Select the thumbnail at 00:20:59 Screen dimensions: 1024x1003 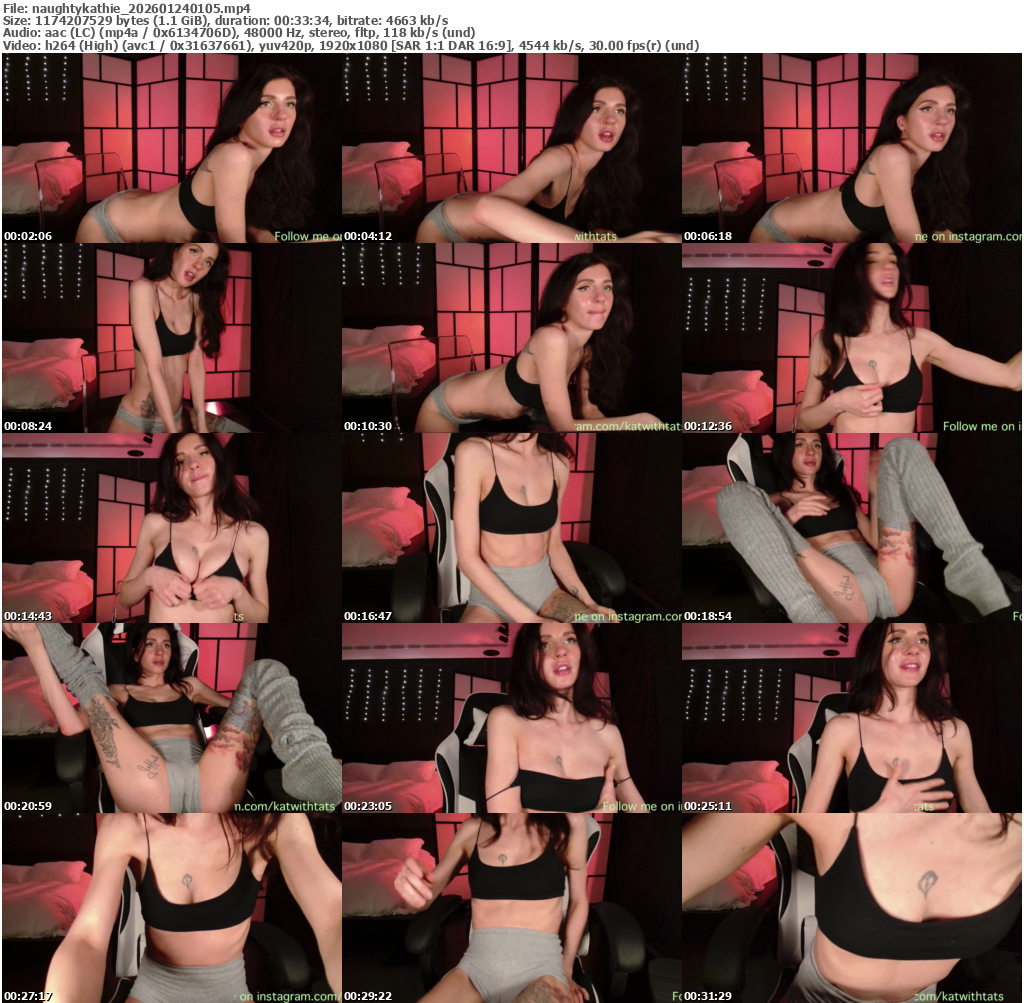(171, 718)
